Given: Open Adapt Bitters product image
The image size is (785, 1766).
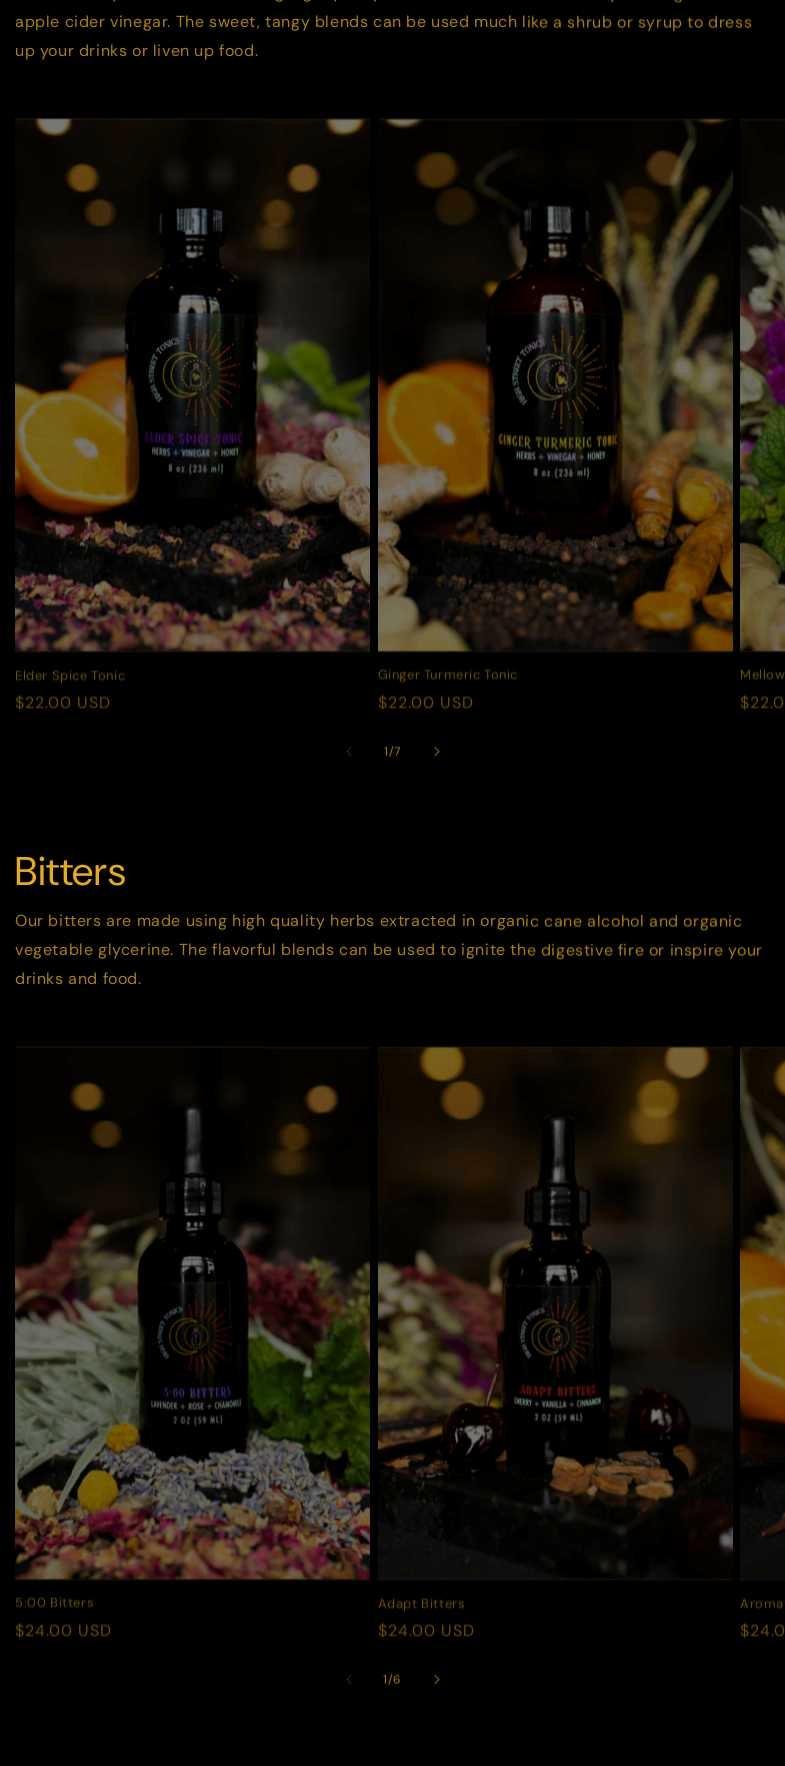Looking at the screenshot, I should click(x=555, y=1313).
